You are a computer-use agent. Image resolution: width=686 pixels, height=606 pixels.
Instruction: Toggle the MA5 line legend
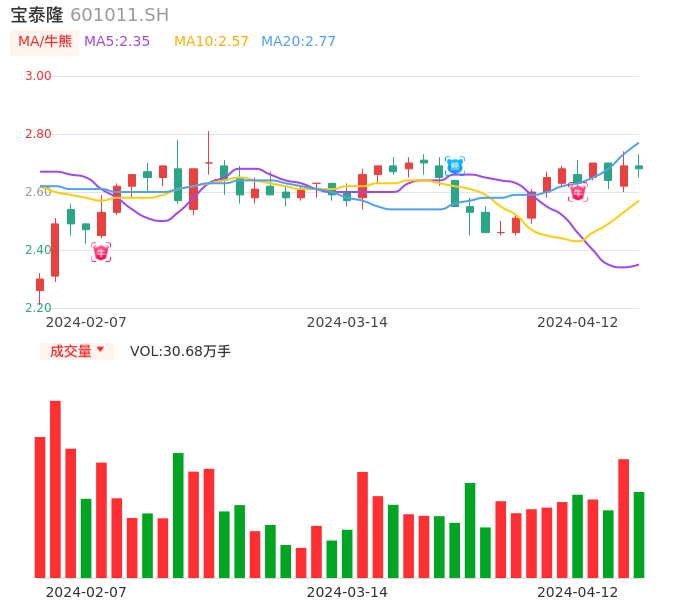pos(117,42)
